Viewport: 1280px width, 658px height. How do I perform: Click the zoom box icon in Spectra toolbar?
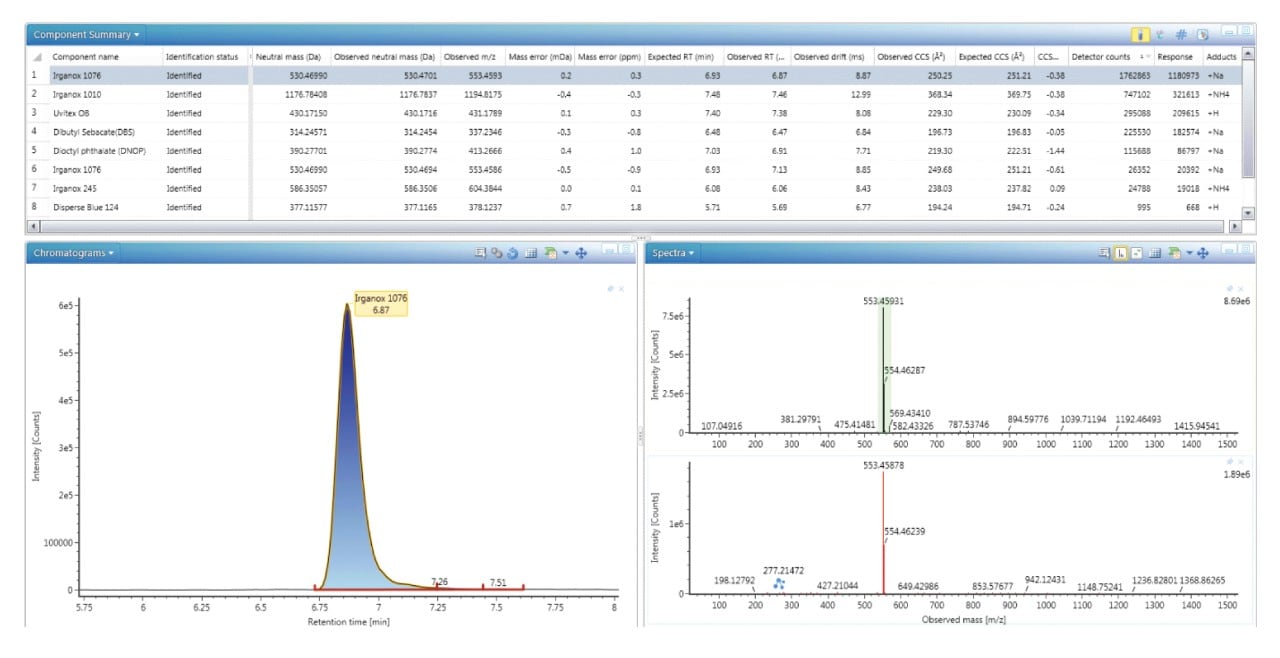click(1104, 253)
